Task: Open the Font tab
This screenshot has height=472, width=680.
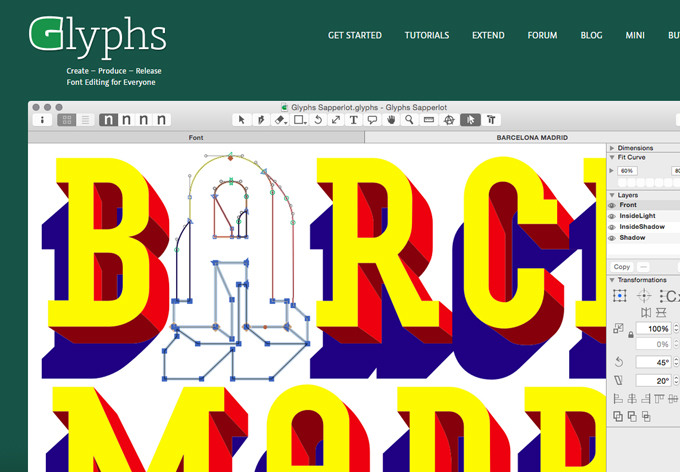Action: [196, 138]
